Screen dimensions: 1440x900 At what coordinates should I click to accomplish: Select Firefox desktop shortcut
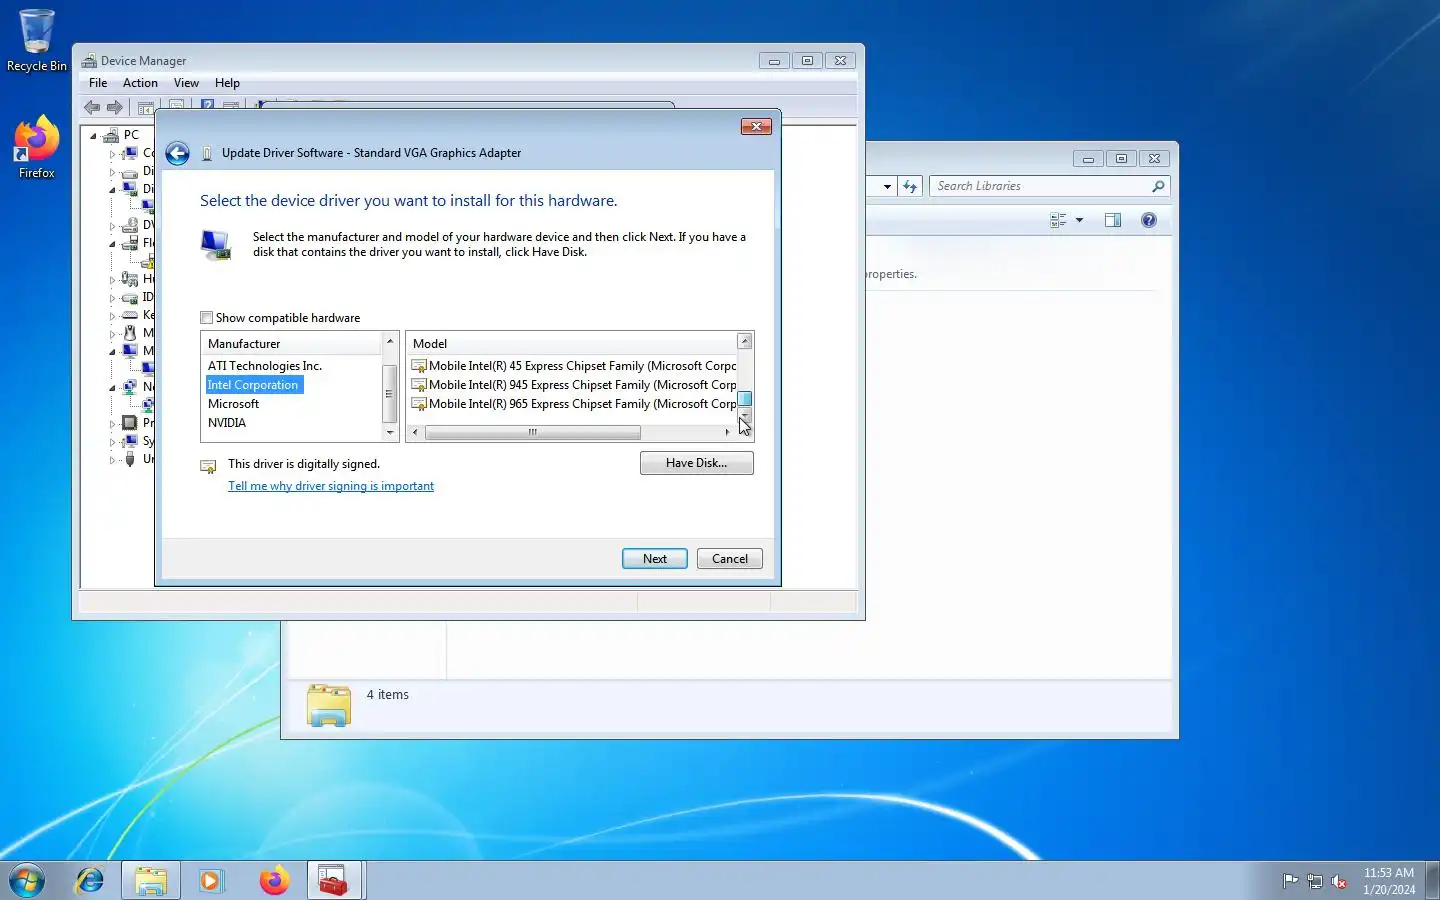37,147
